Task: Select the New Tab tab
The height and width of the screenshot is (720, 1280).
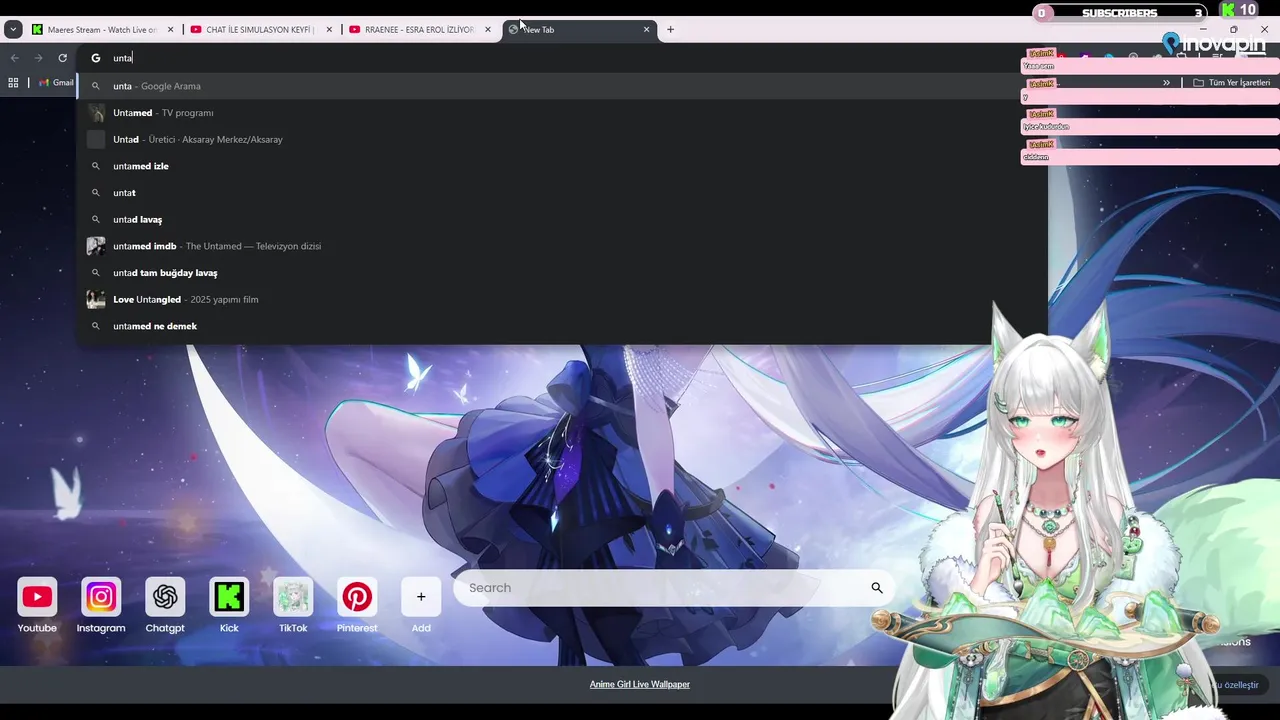Action: pyautogui.click(x=578, y=30)
